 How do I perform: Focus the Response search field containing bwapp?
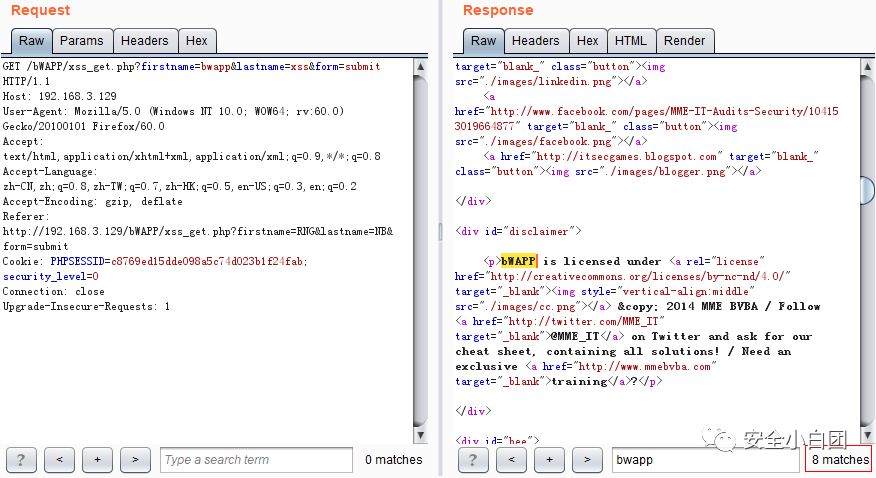tap(706, 460)
